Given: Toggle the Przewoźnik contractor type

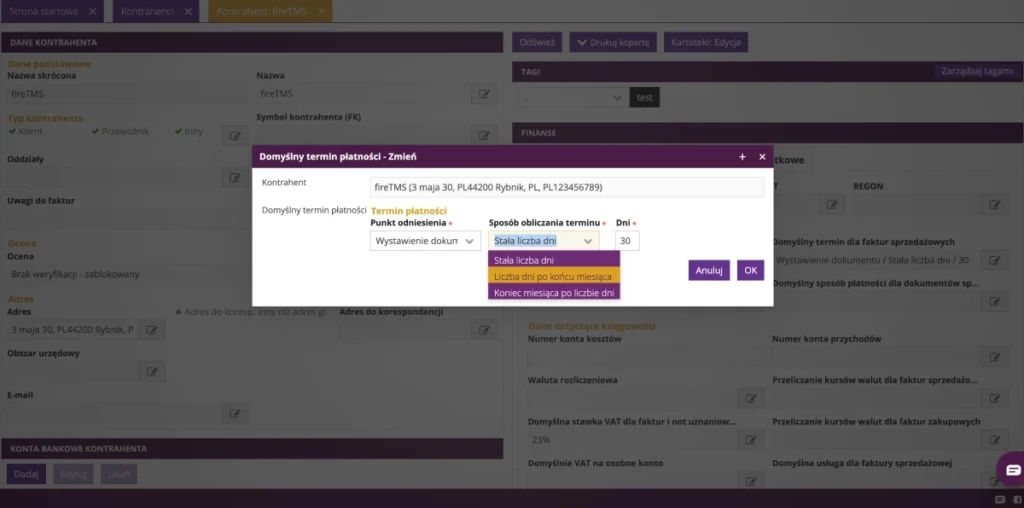Looking at the screenshot, I should 121,131.
